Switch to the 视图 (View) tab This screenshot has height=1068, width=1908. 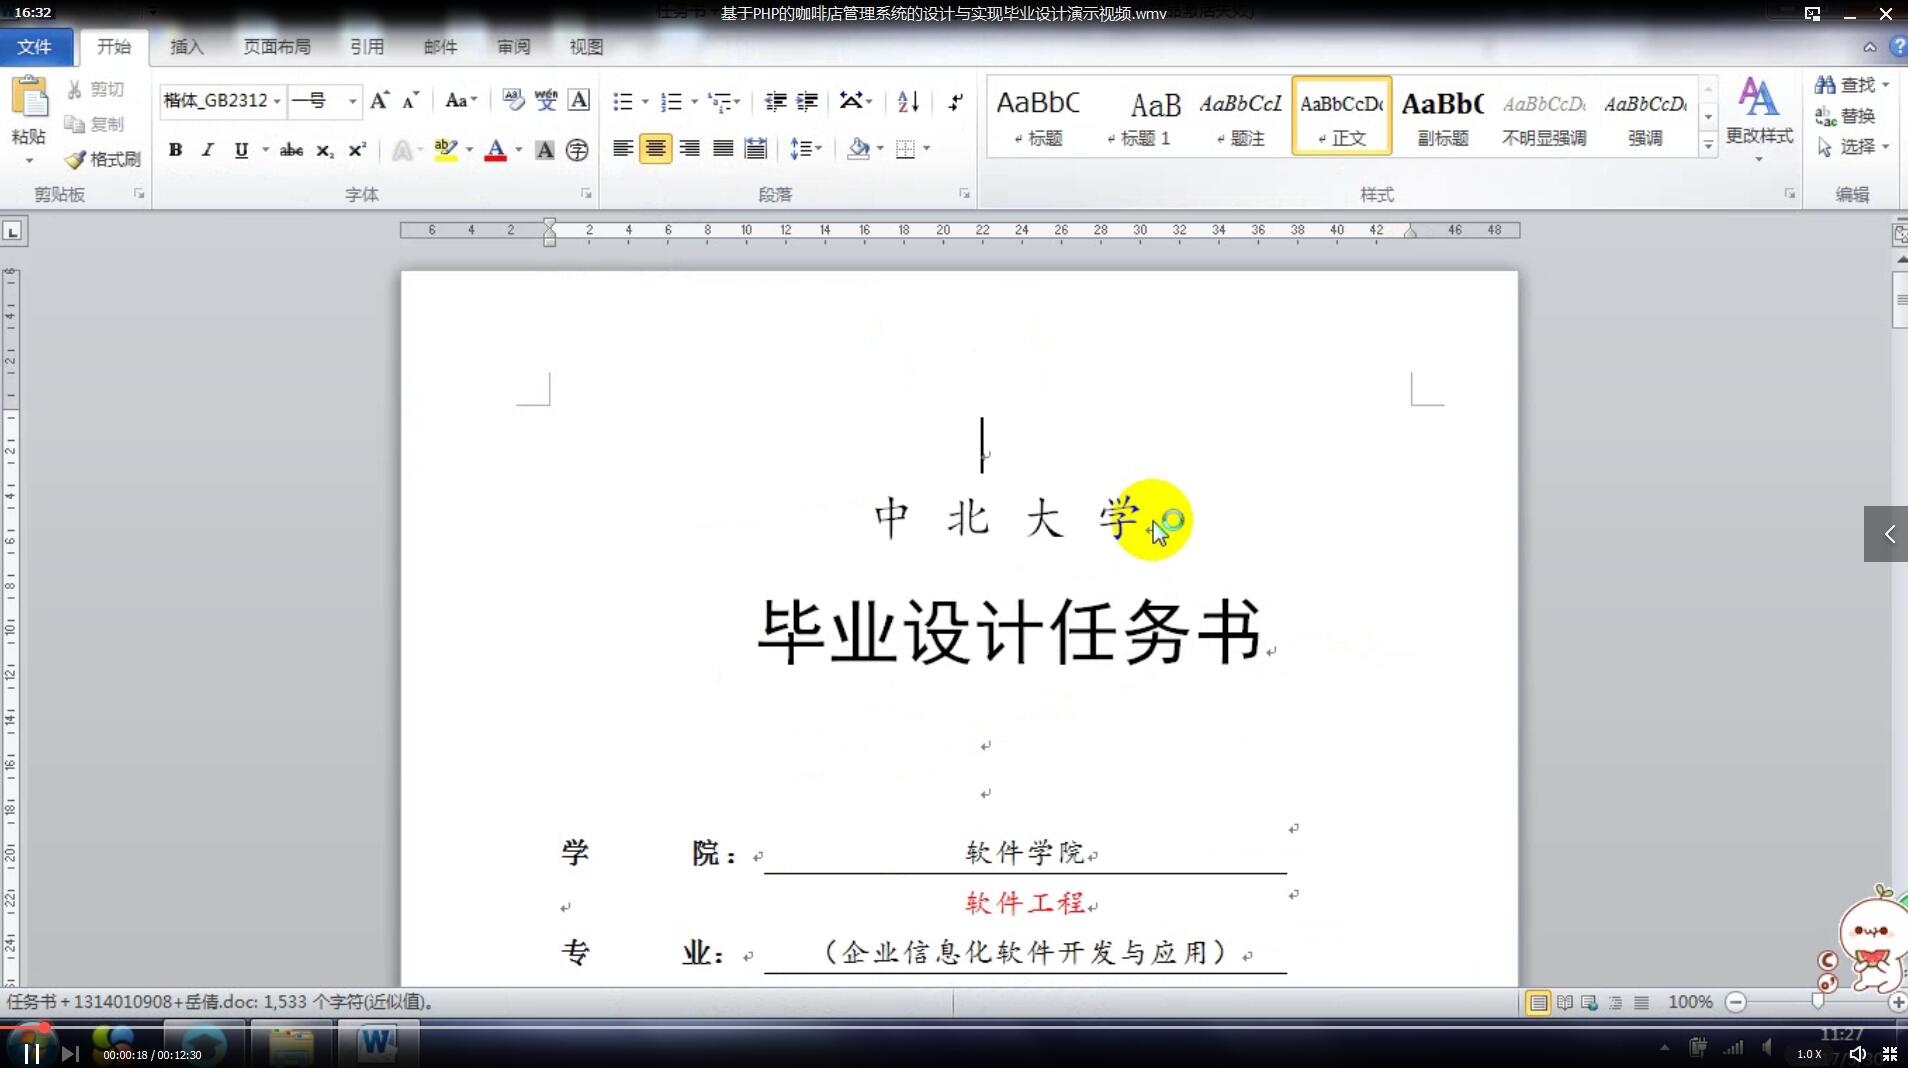pyautogui.click(x=586, y=47)
